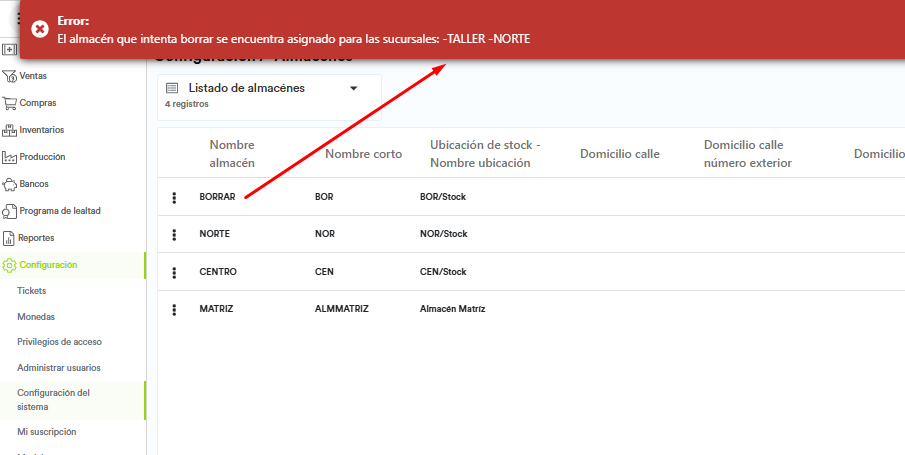Sort by Nombre corto column header
The width and height of the screenshot is (905, 455).
click(x=363, y=154)
